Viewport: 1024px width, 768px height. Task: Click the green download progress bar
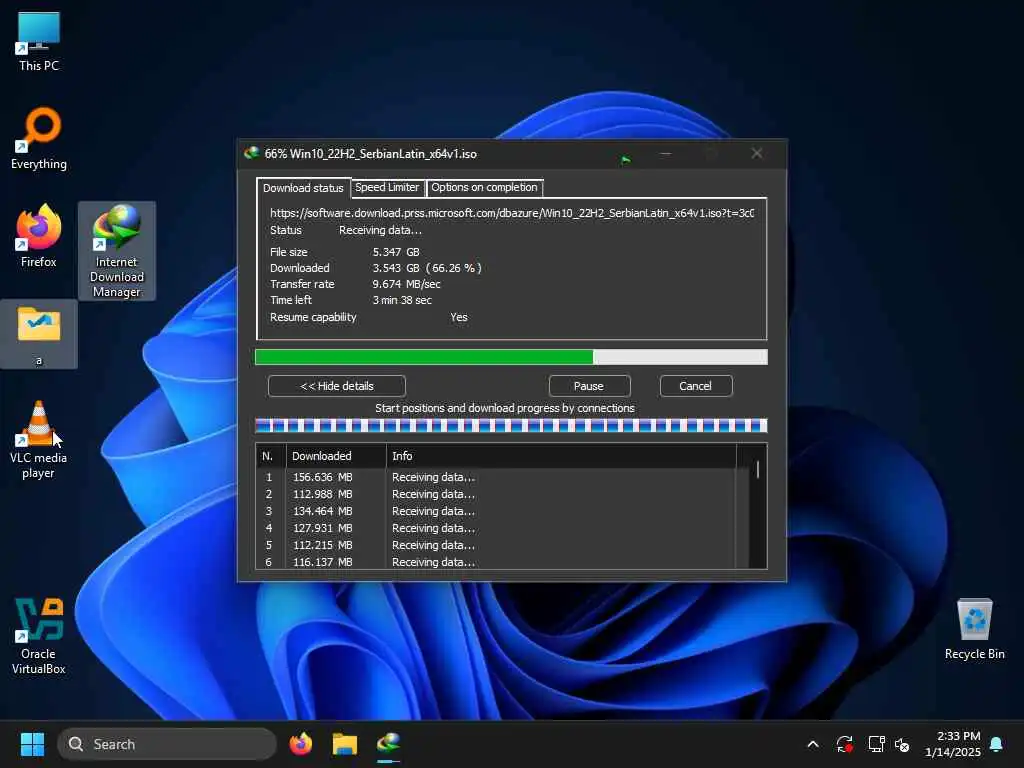tap(511, 357)
